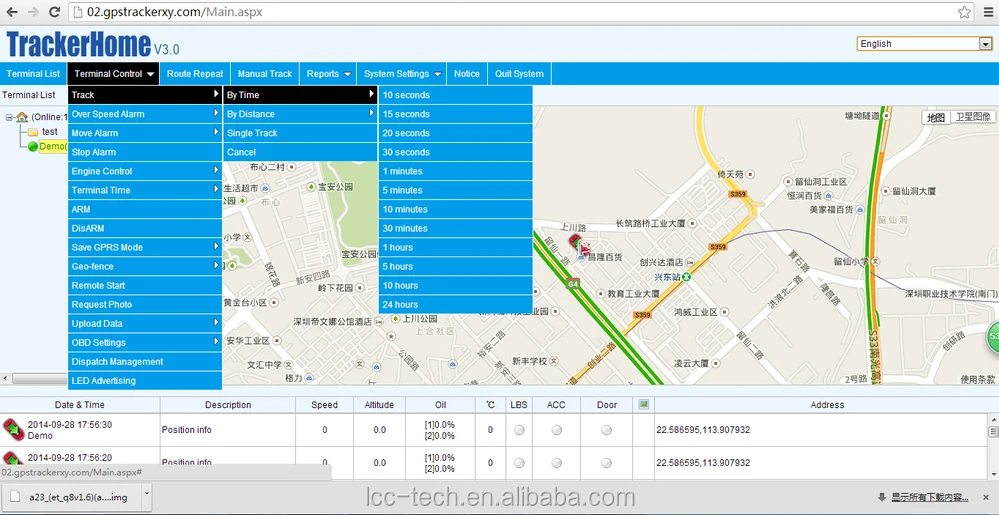Click the browser reload icon
This screenshot has height=515, width=999.
click(55, 12)
